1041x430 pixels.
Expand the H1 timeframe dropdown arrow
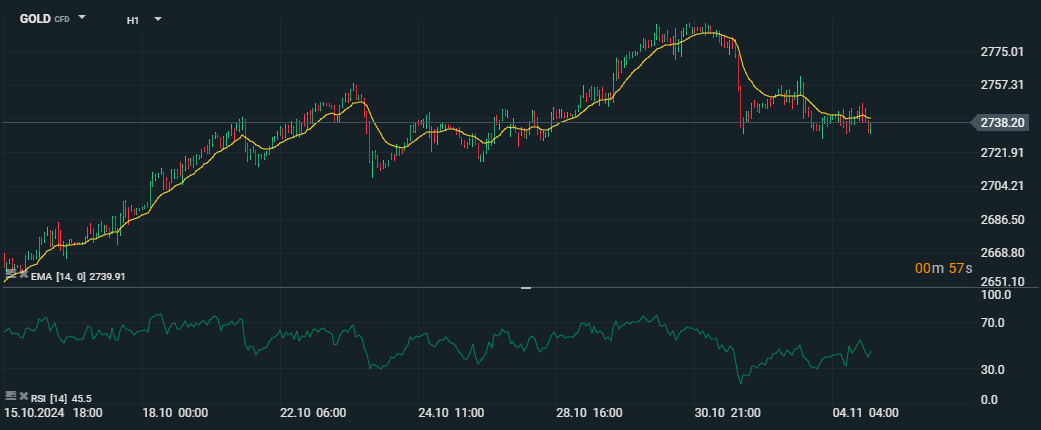point(157,19)
